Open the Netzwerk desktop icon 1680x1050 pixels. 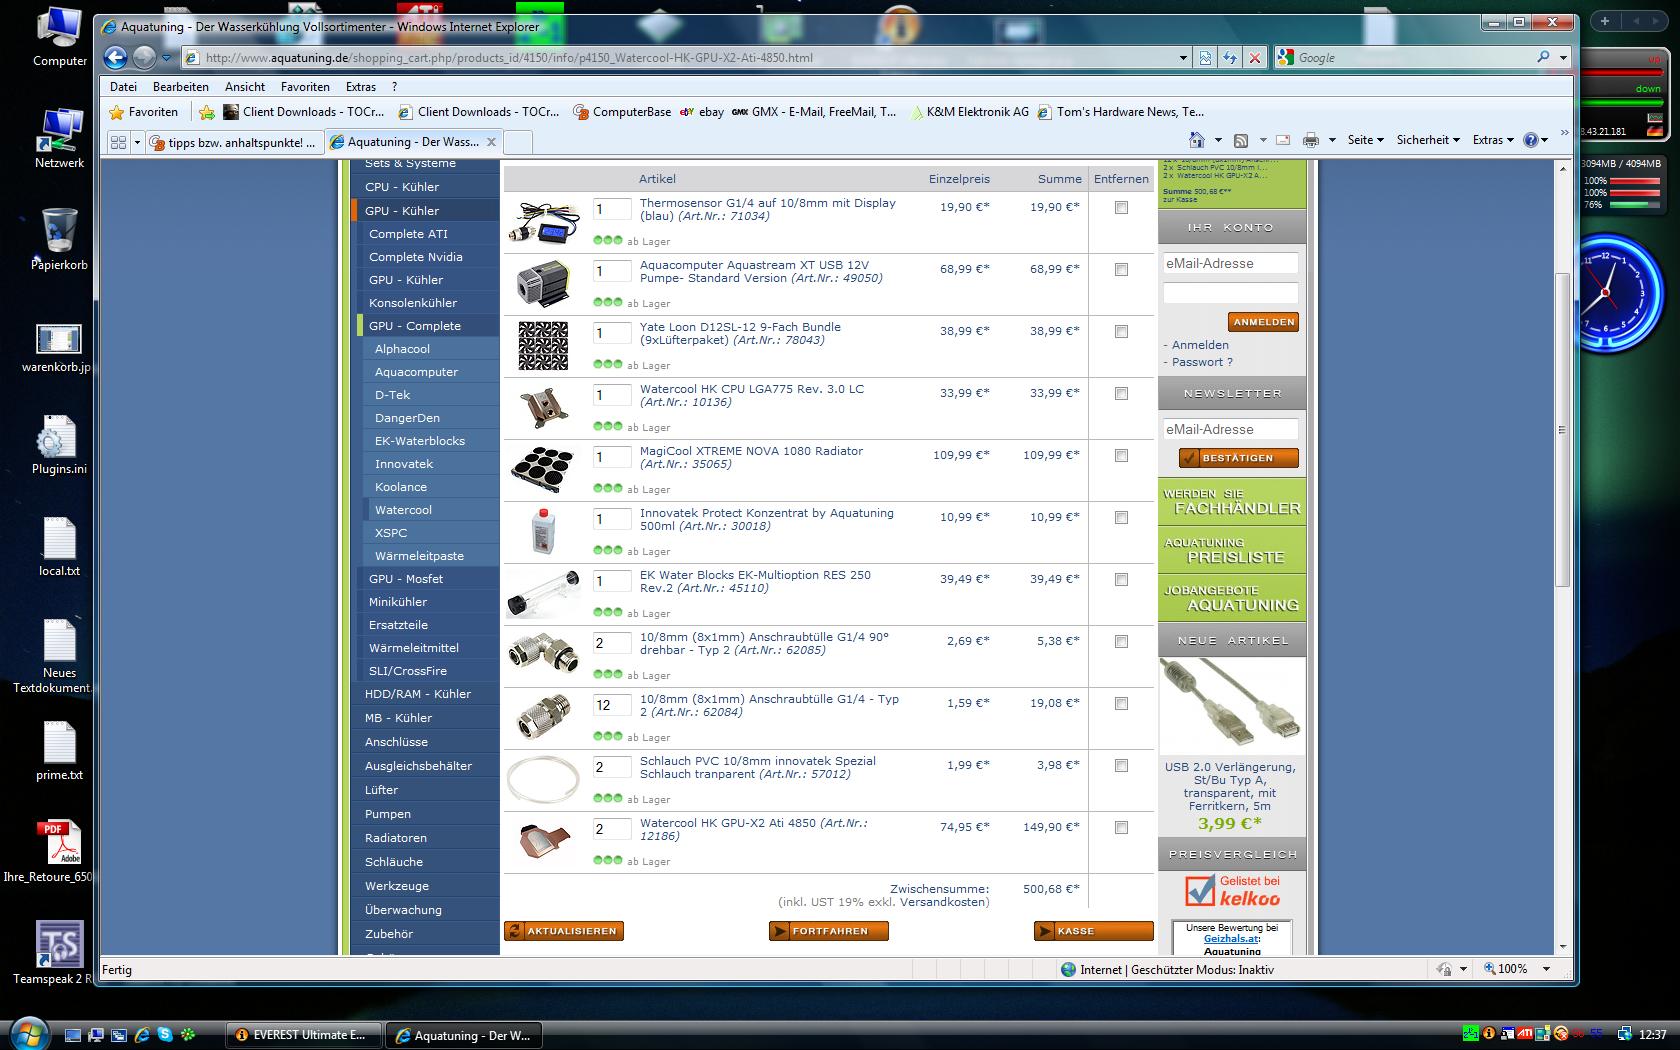(x=60, y=137)
